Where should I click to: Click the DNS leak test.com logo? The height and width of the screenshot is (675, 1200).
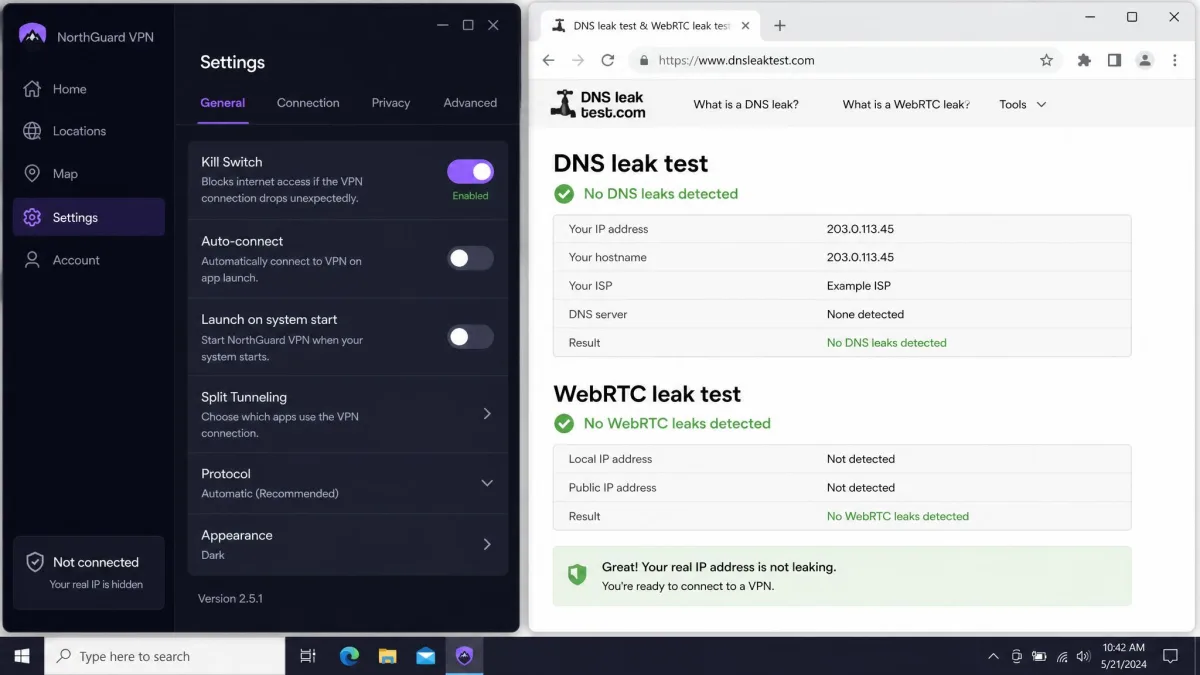tap(598, 104)
